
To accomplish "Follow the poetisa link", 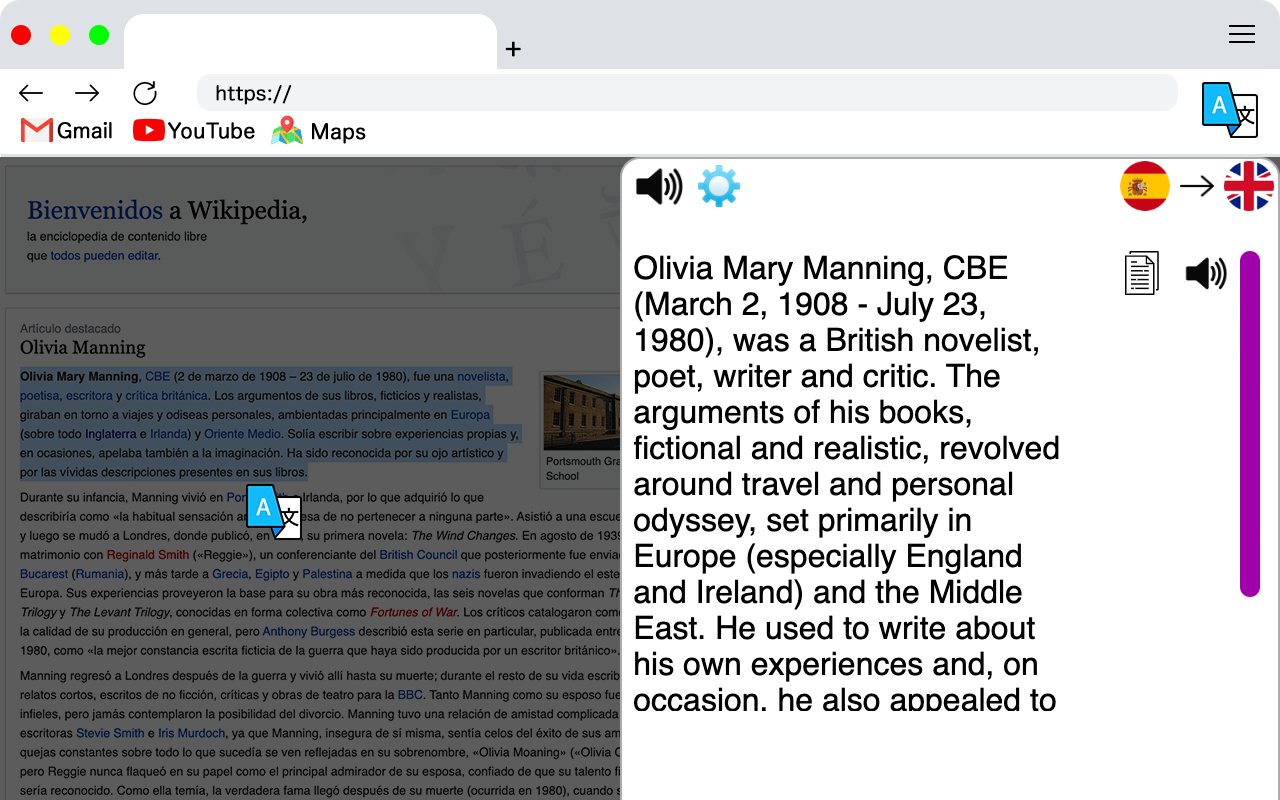I will (39, 396).
